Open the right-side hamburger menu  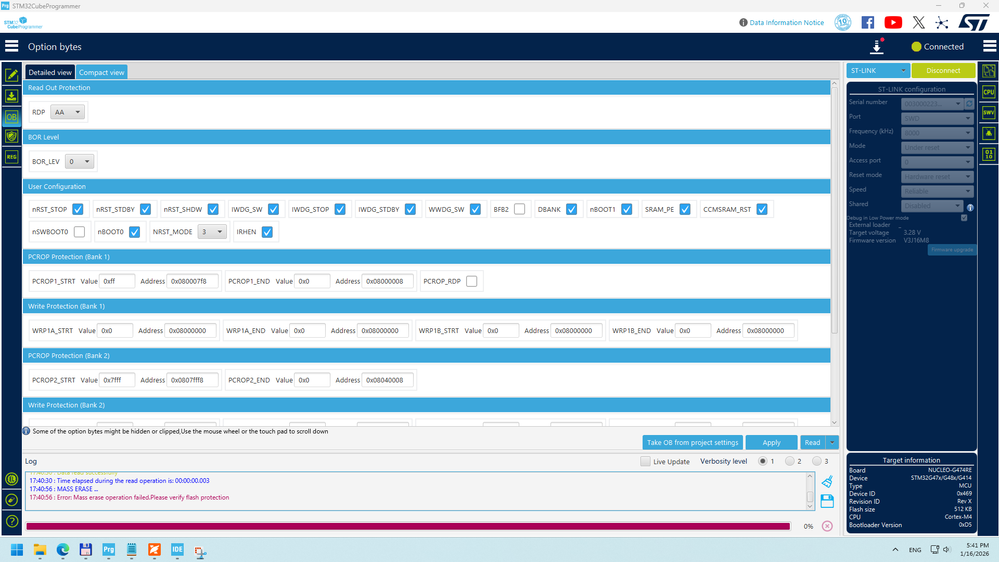(989, 46)
